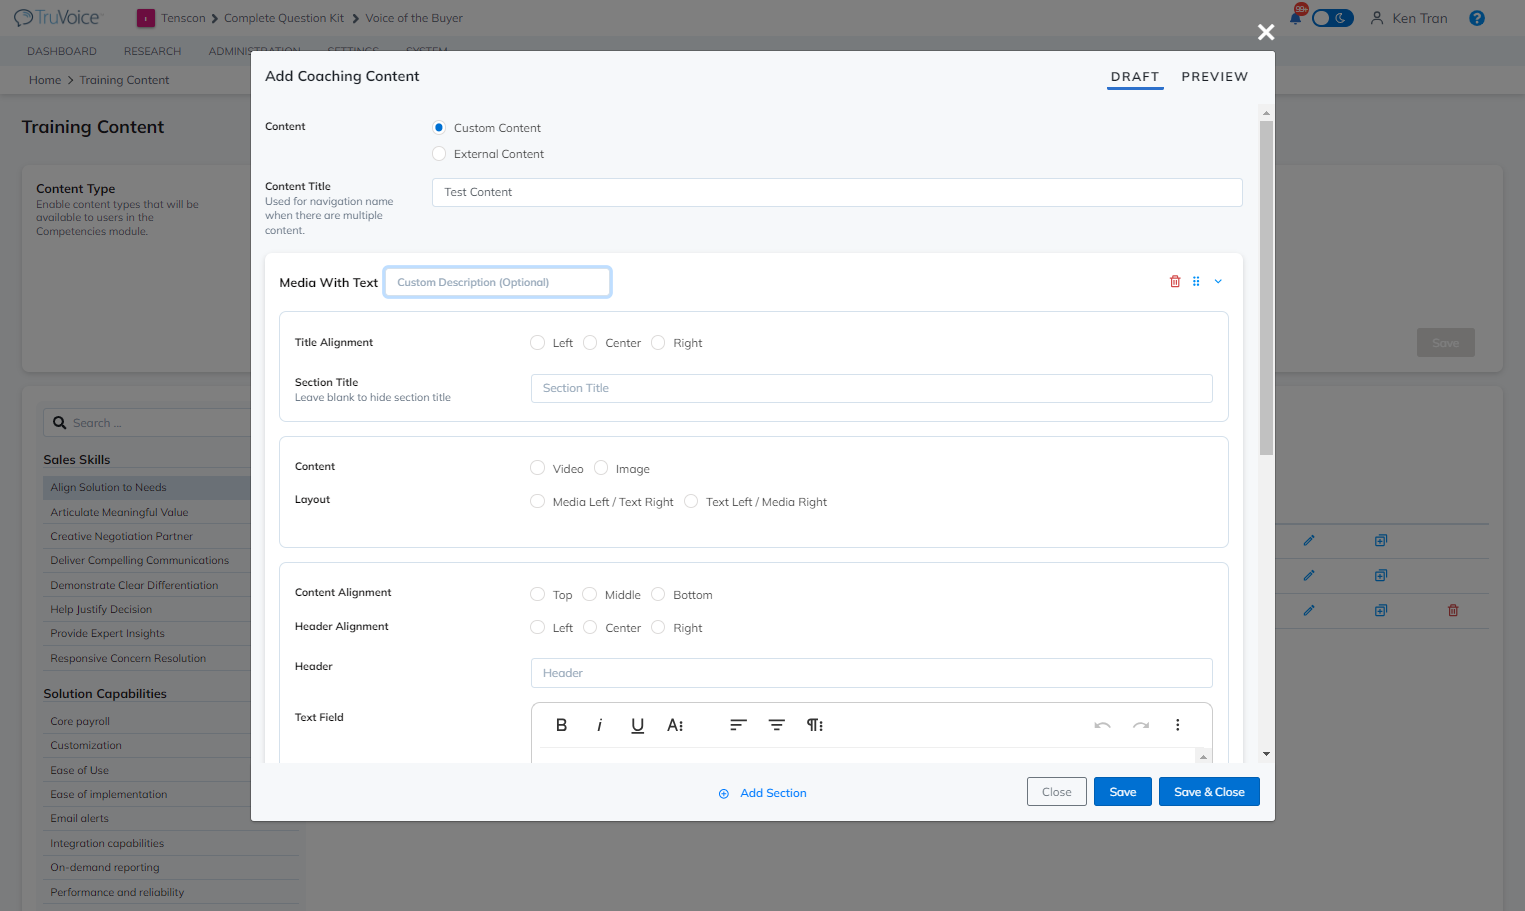1525x911 pixels.
Task: Click the red trash icon in the background table
Action: (x=1453, y=610)
